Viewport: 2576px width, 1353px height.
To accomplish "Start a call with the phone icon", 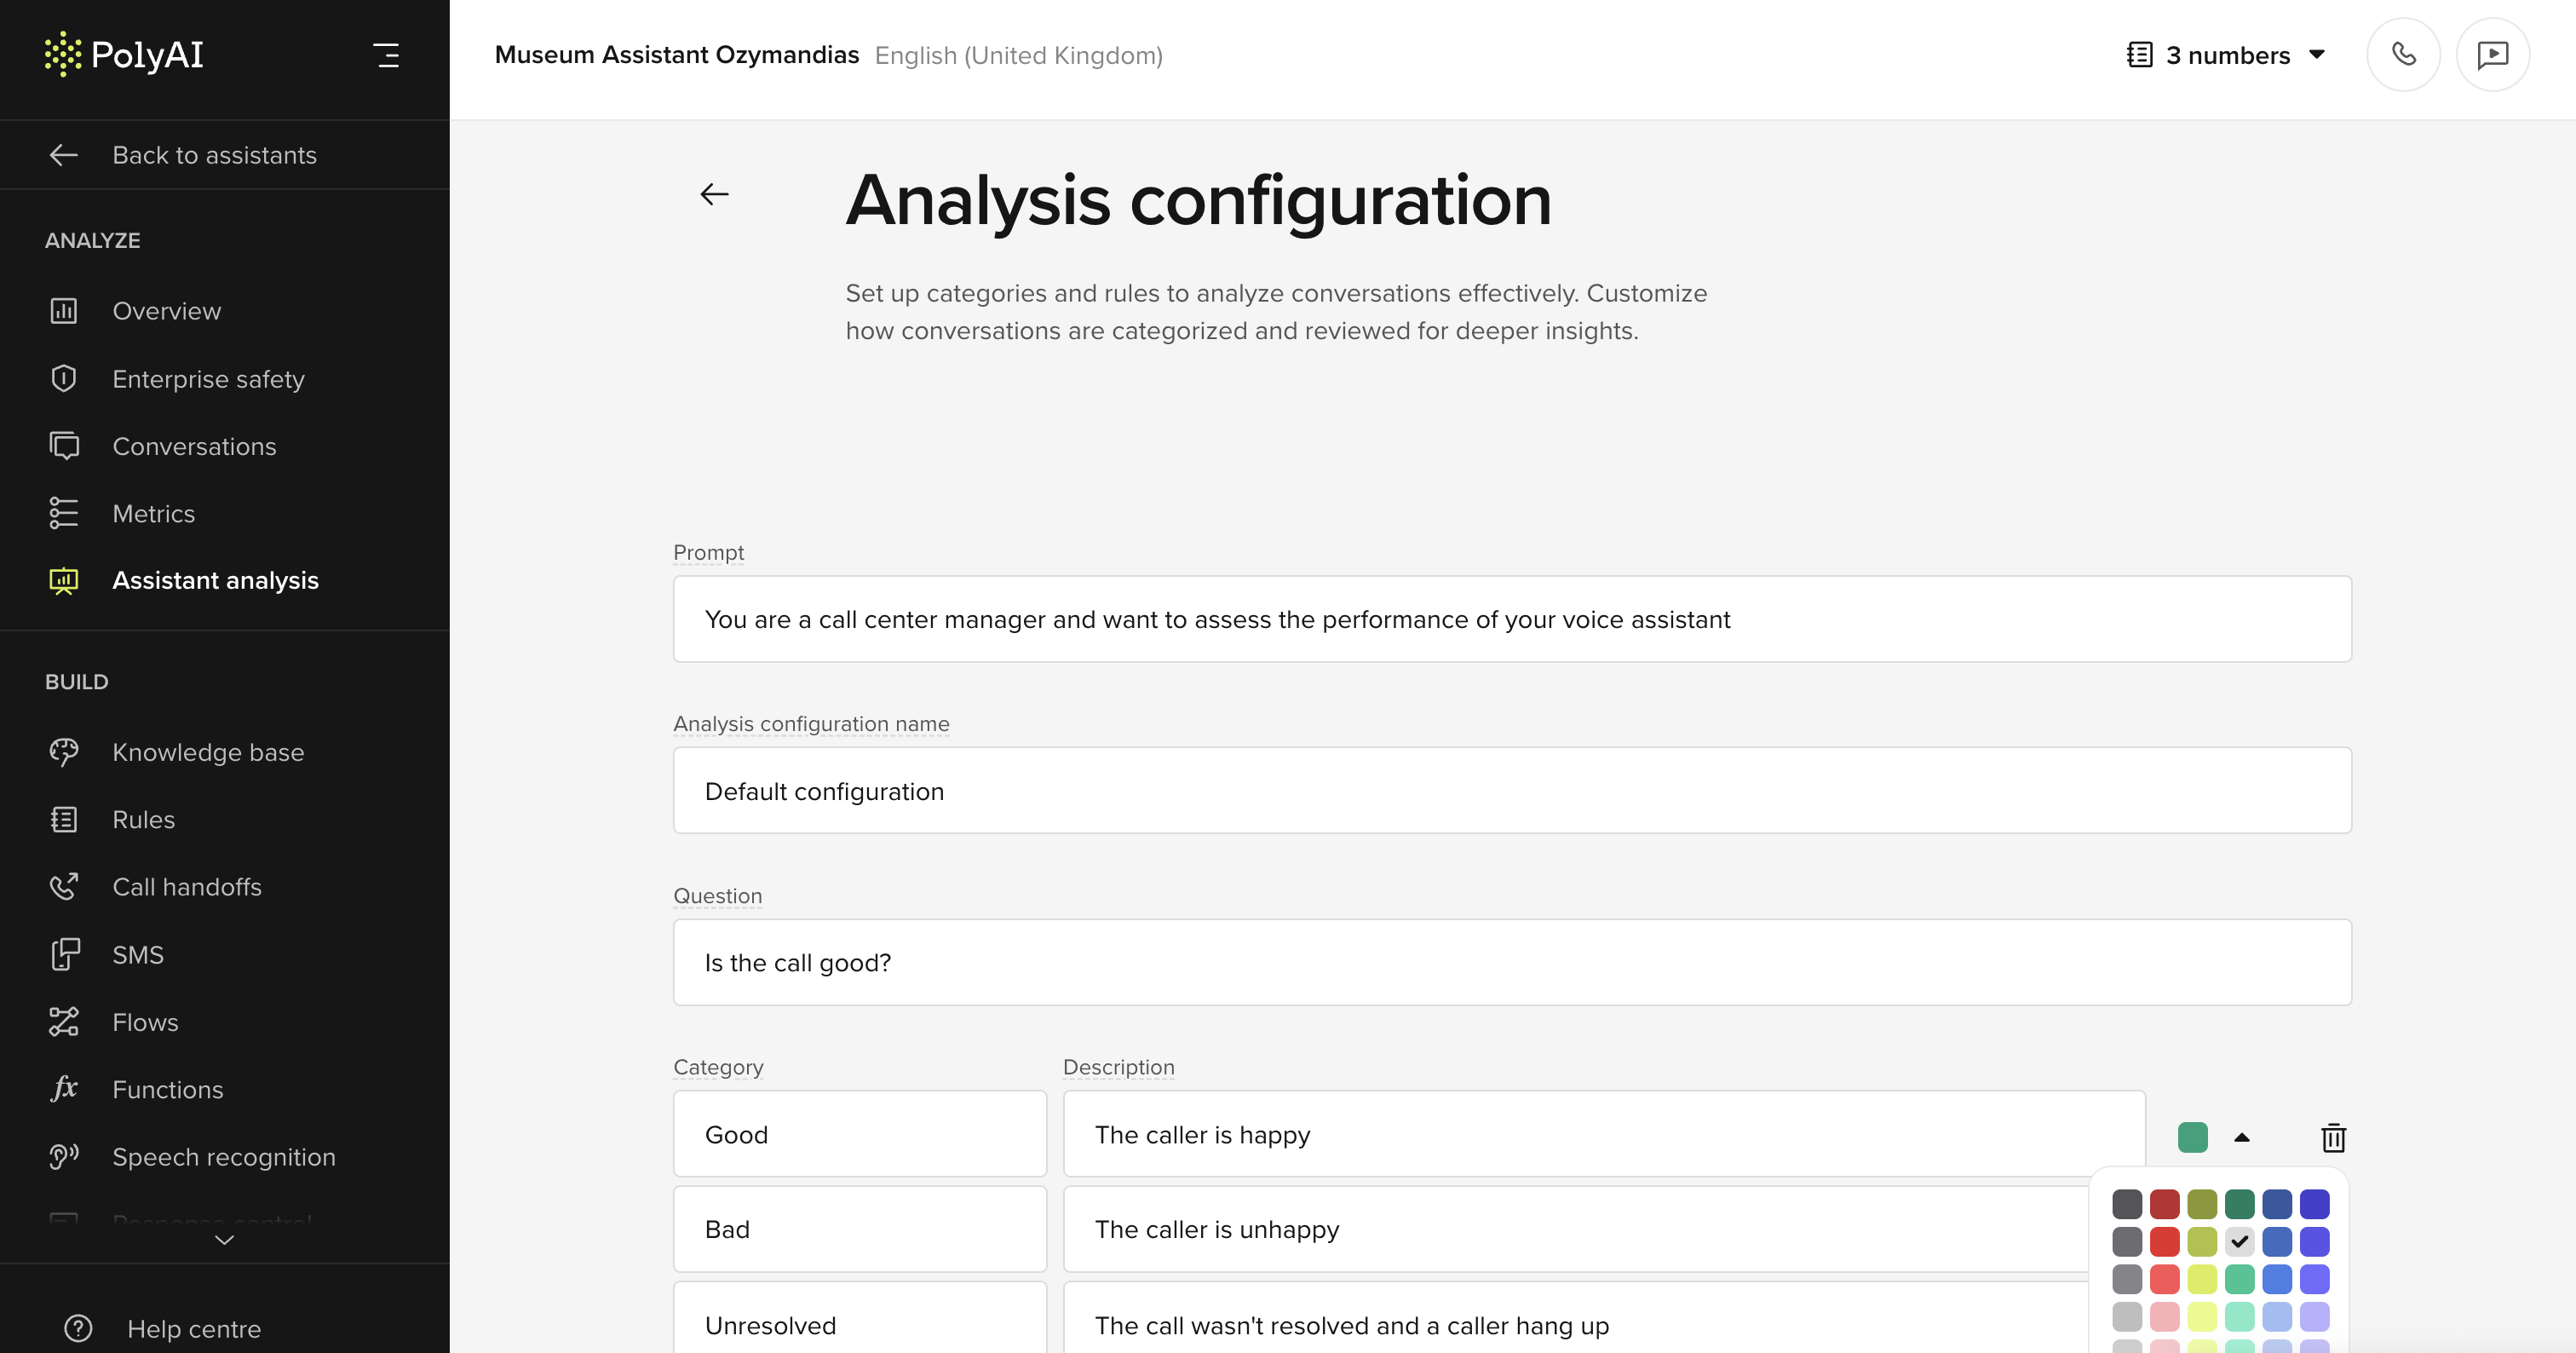I will [x=2403, y=54].
